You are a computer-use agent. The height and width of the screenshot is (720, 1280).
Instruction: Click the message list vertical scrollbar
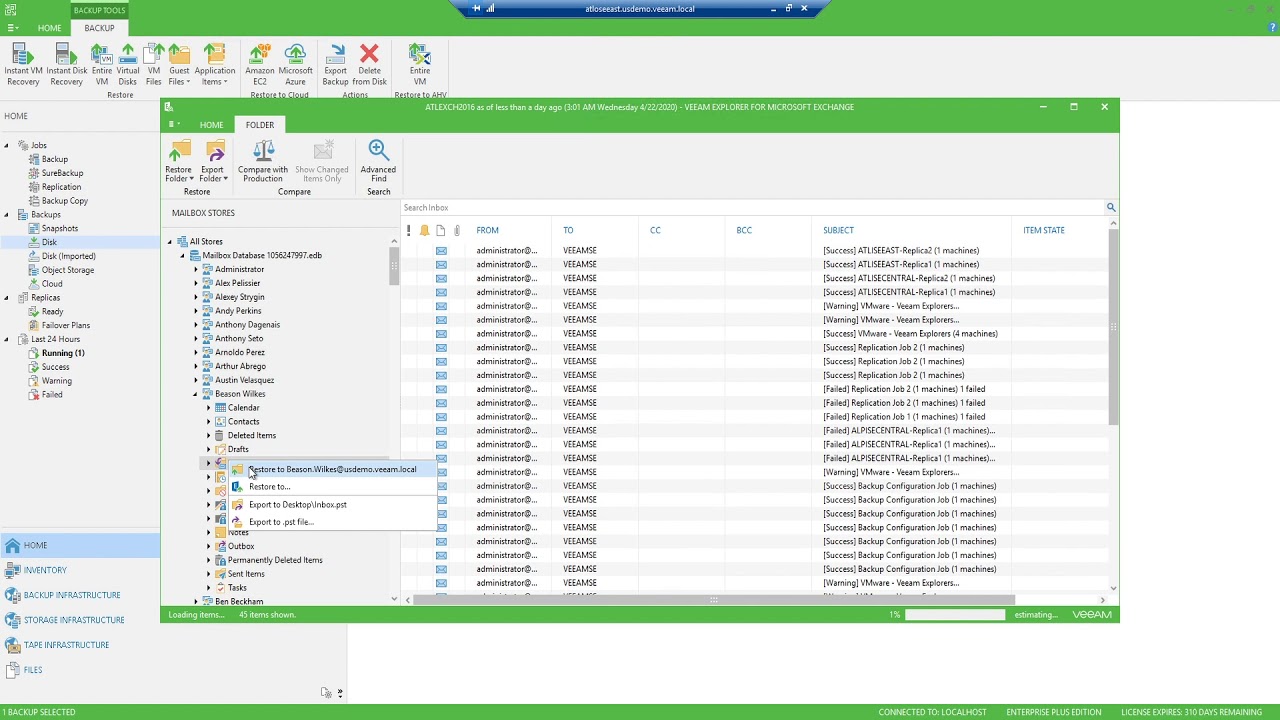(x=1113, y=327)
